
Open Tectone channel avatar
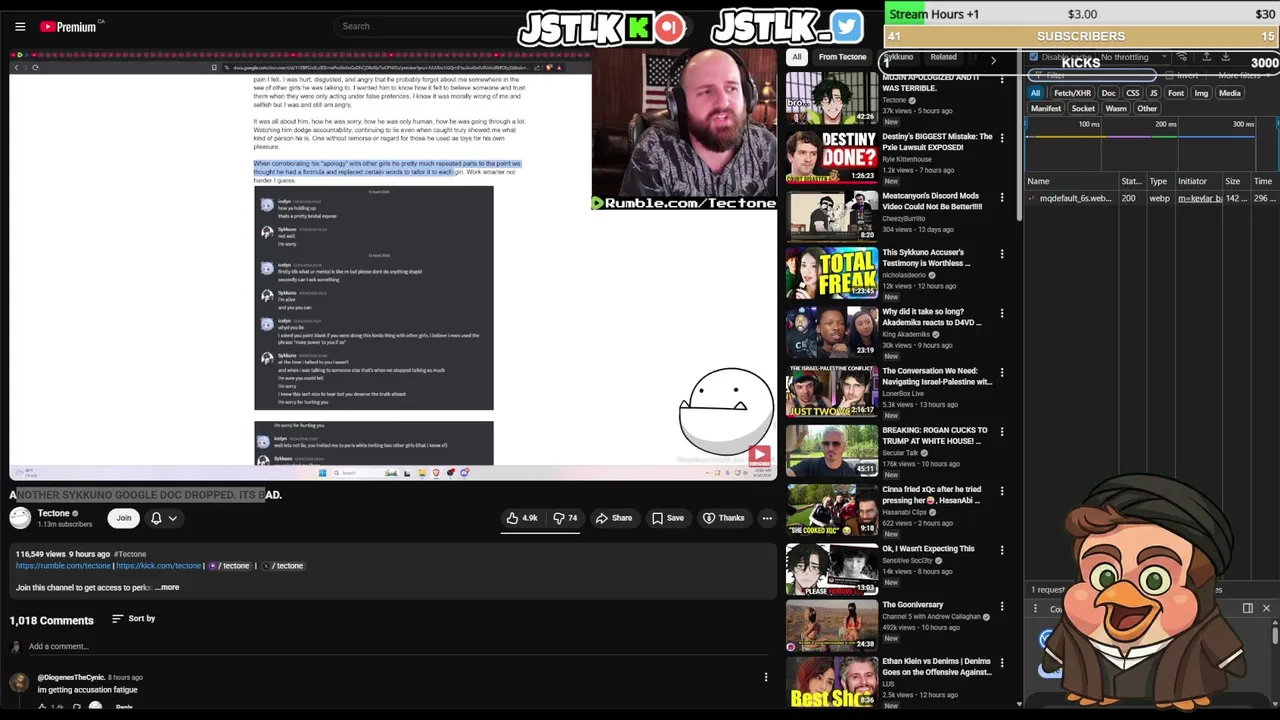[20, 517]
